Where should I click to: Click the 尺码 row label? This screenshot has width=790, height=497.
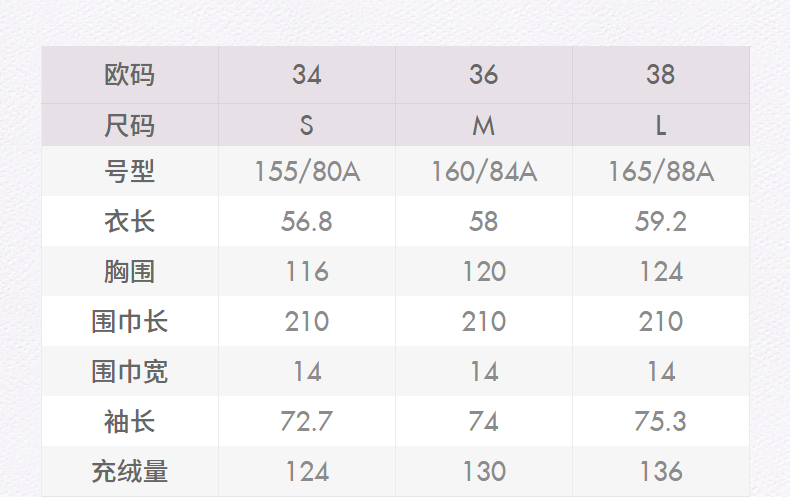[x=130, y=126]
